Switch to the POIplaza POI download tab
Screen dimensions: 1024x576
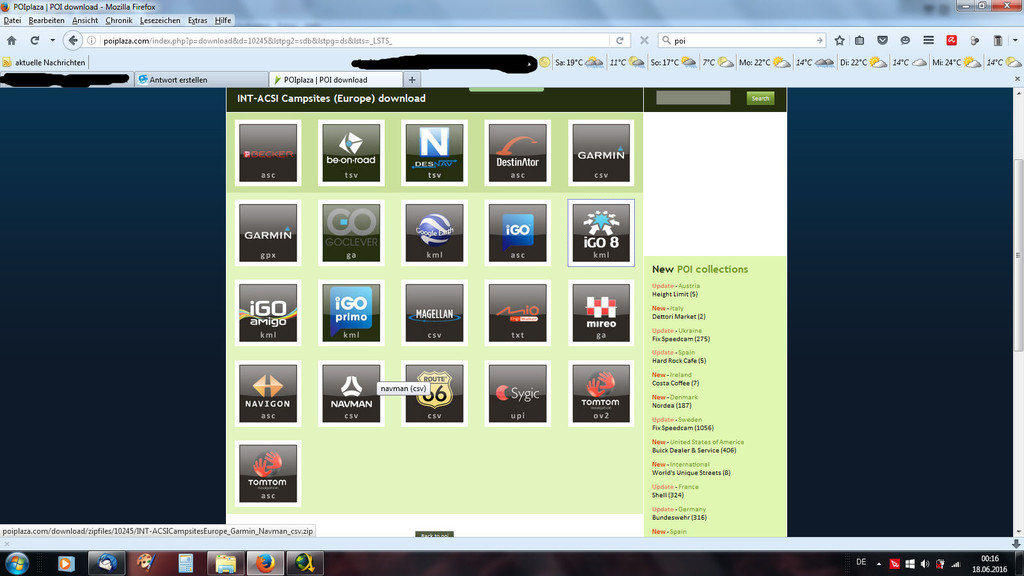pyautogui.click(x=336, y=80)
